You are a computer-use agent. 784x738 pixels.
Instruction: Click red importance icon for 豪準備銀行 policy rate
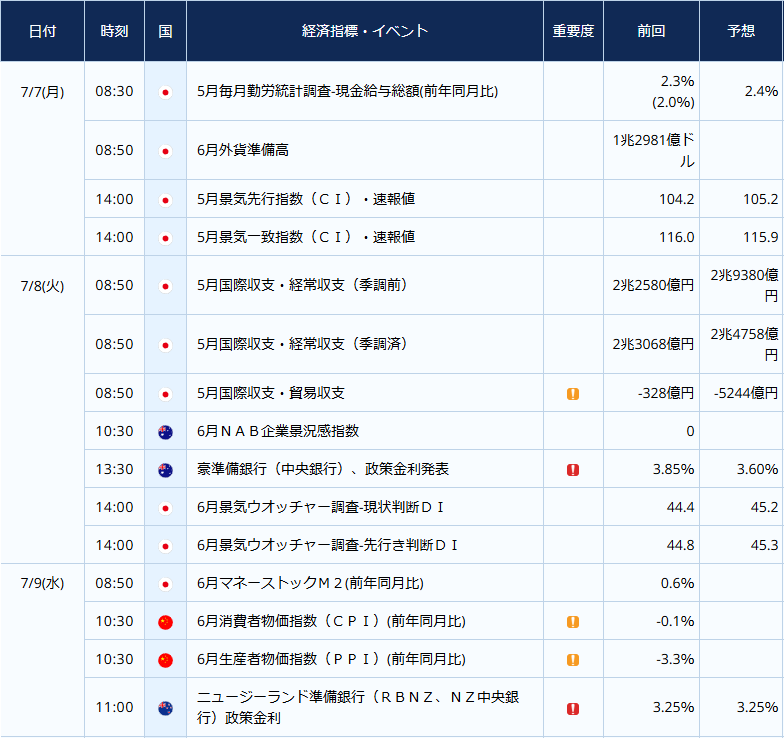pos(573,470)
